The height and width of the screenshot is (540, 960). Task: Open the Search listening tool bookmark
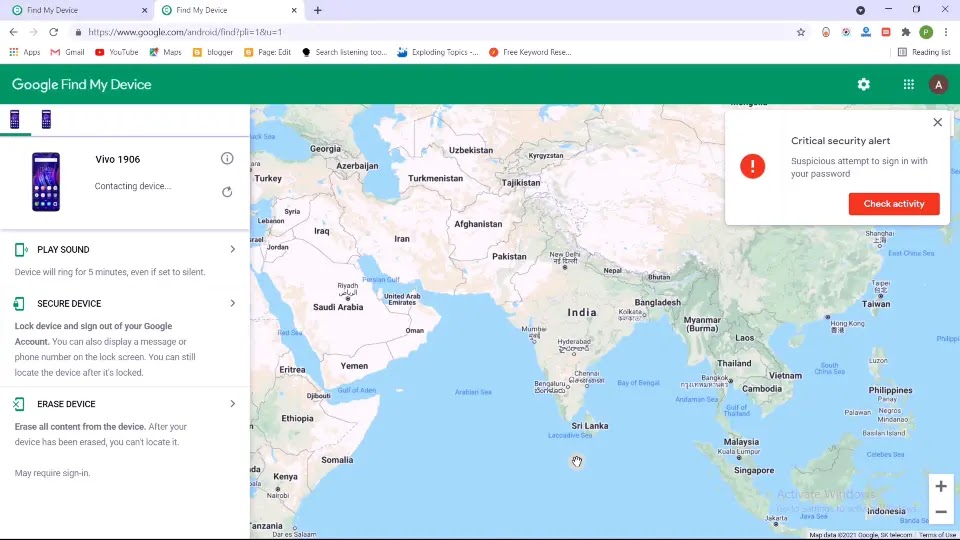click(345, 52)
